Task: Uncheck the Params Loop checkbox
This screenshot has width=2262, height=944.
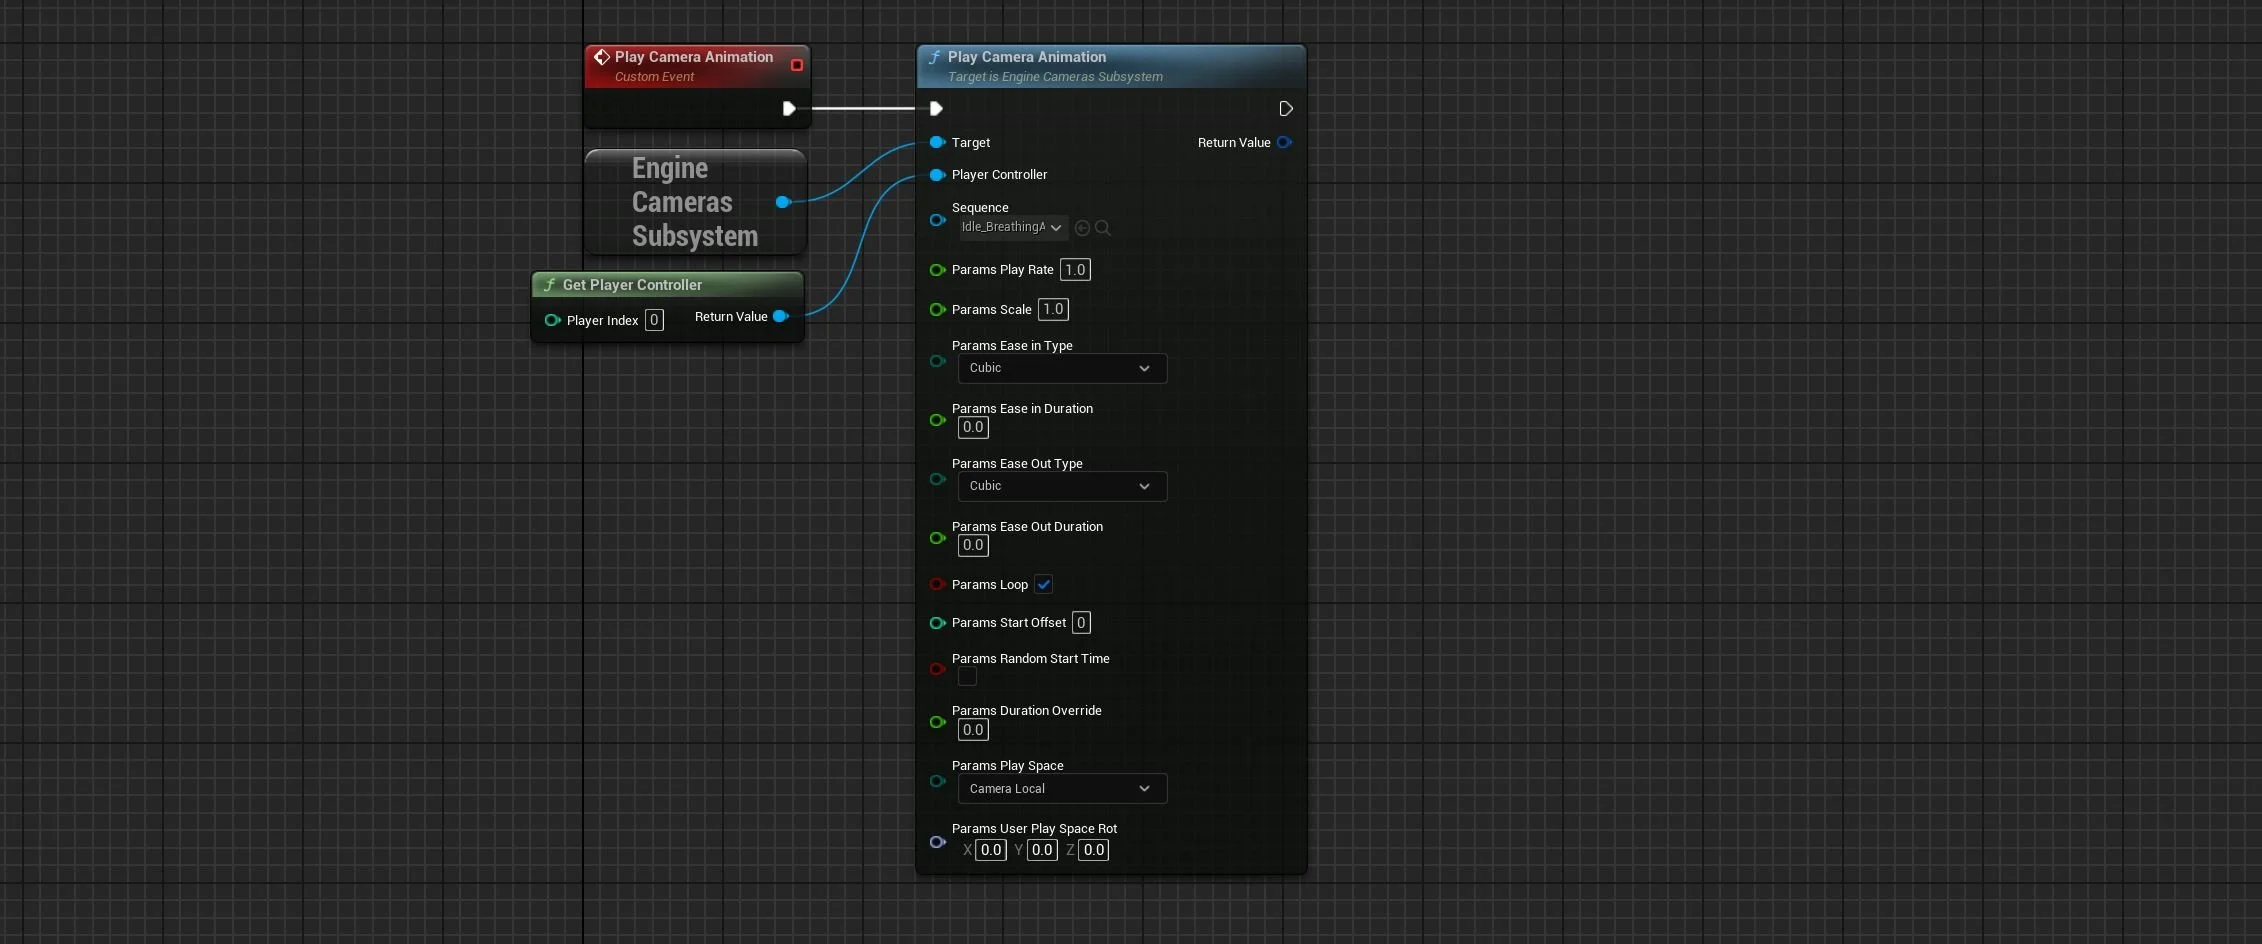Action: pyautogui.click(x=1044, y=584)
